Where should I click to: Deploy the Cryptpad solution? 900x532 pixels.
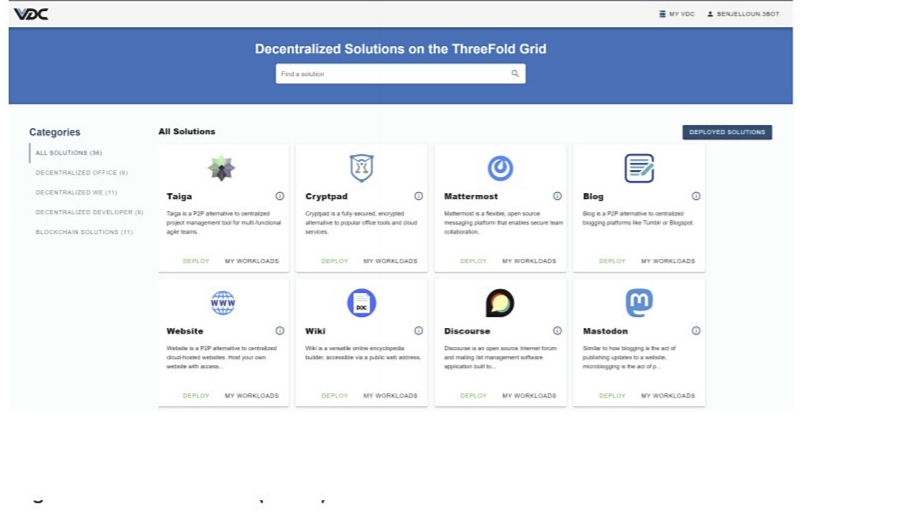335,261
